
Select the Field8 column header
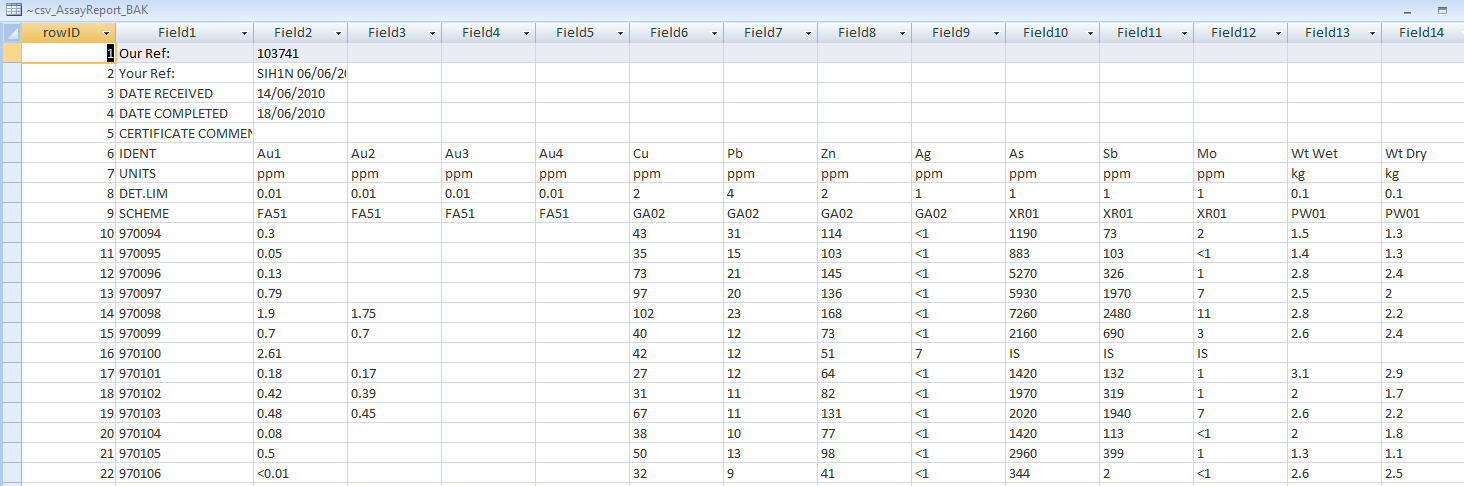tap(857, 33)
